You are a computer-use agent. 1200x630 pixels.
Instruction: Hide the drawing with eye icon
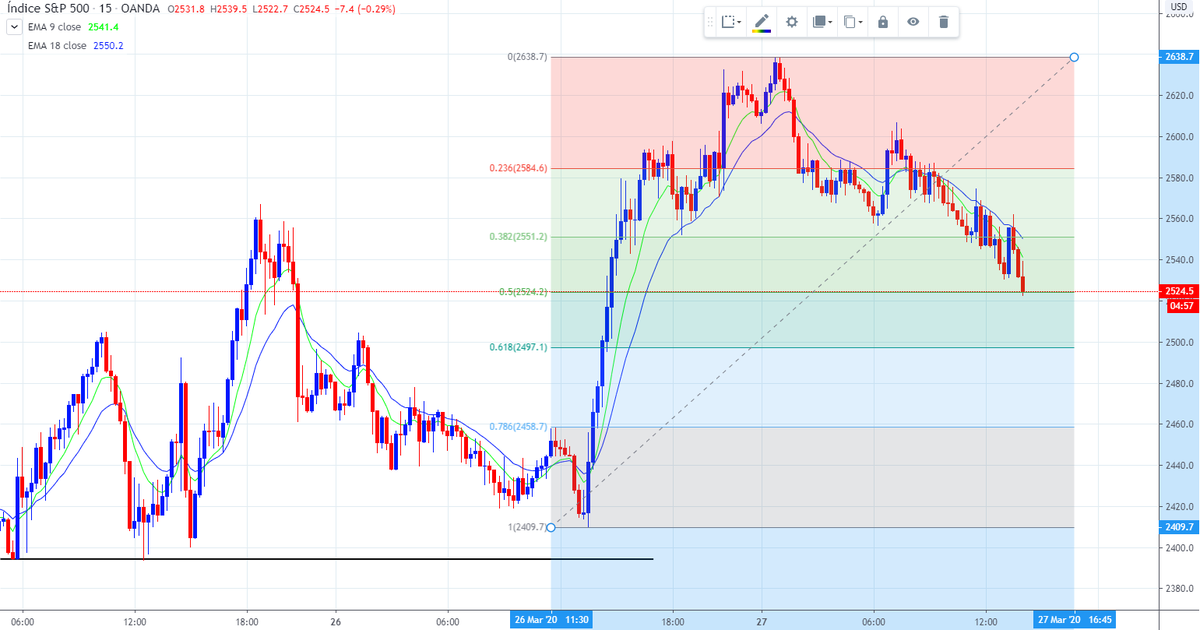click(x=913, y=21)
